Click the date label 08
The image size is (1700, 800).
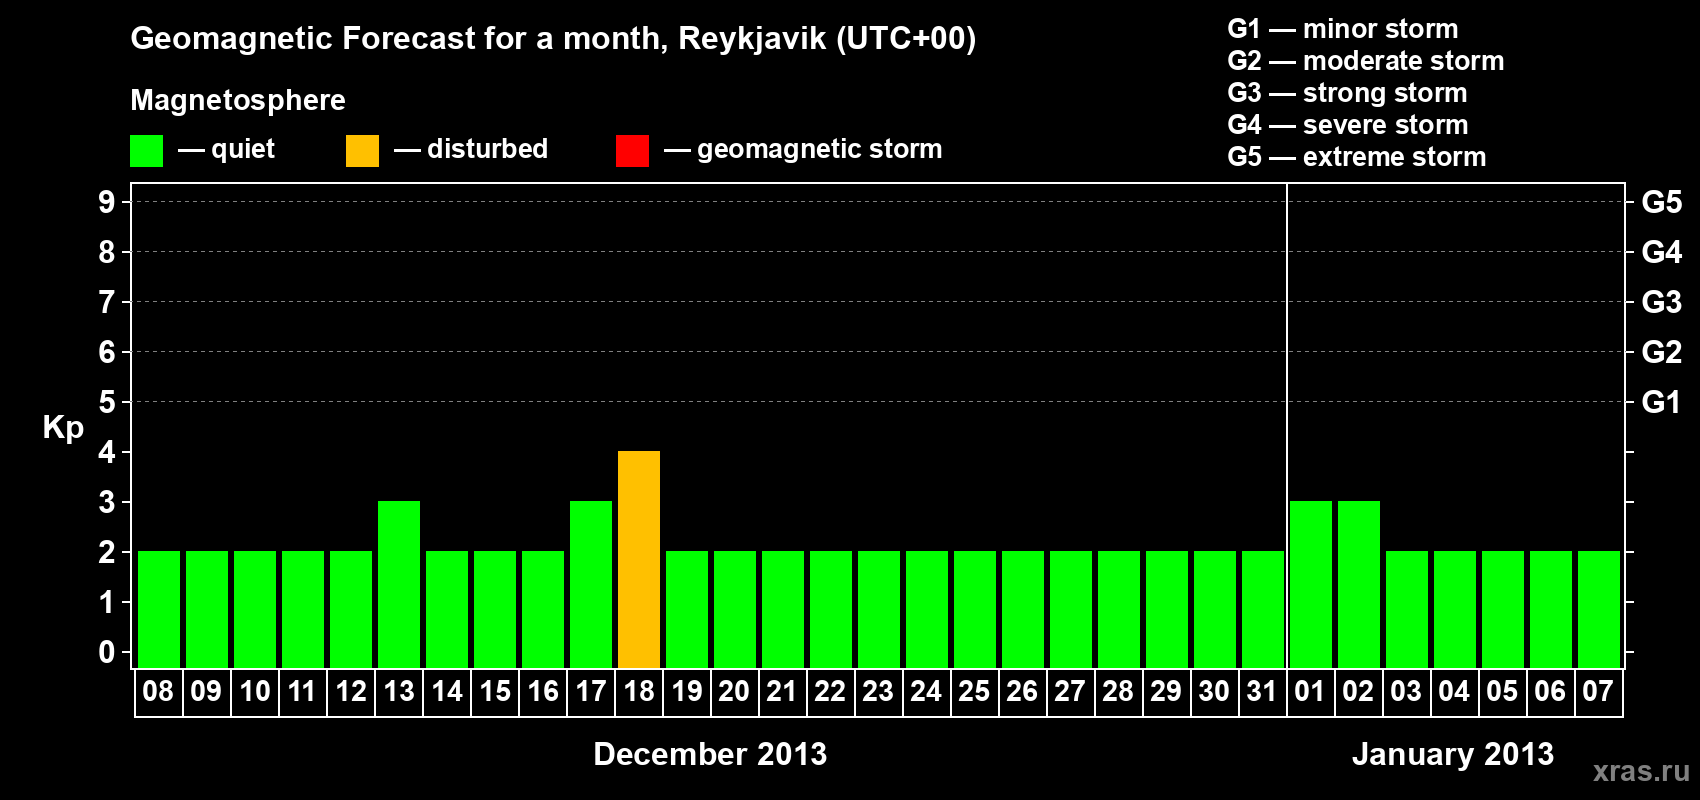(x=158, y=691)
